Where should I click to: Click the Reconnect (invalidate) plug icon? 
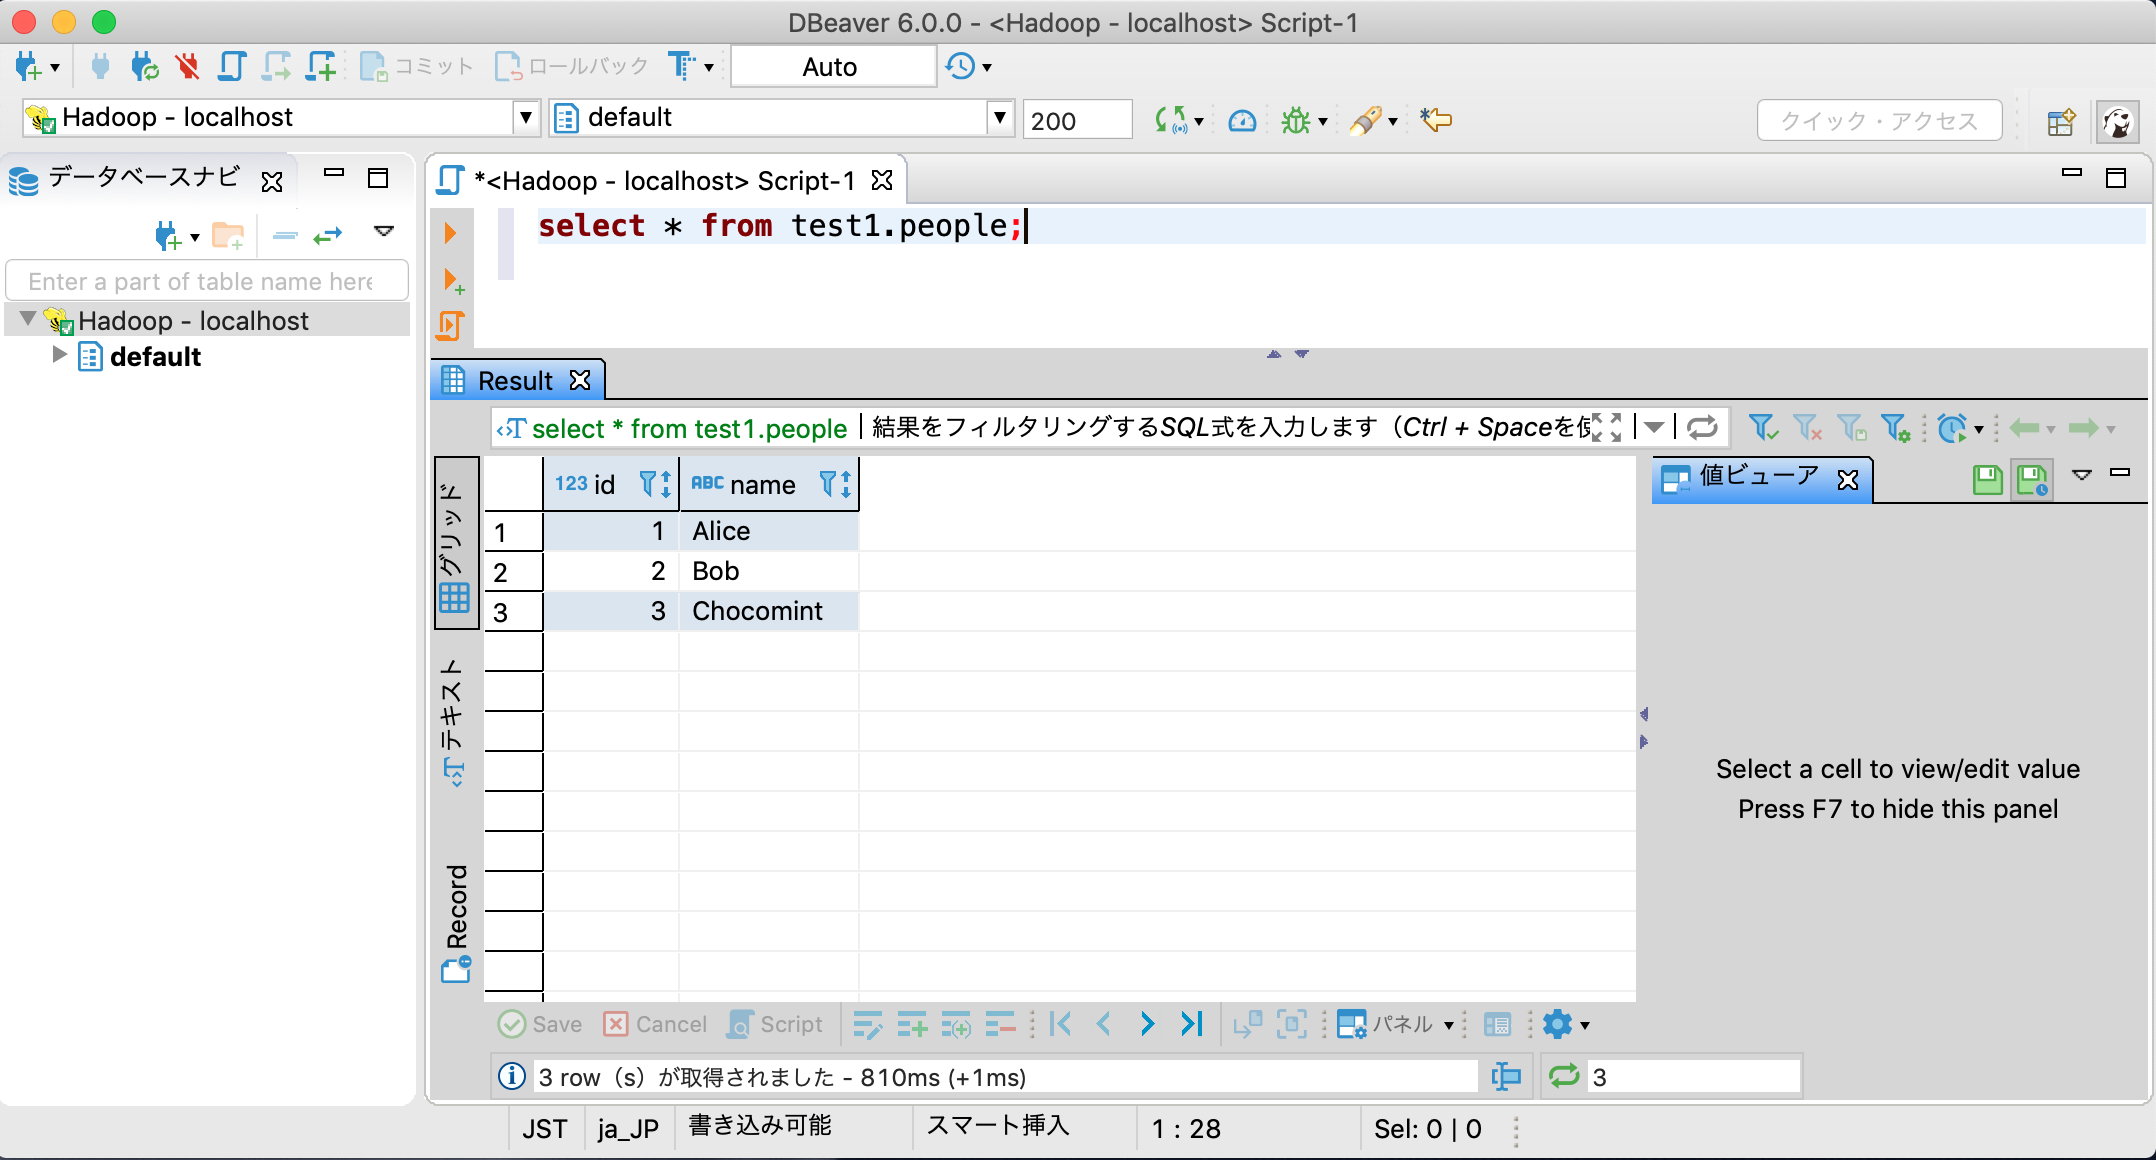click(144, 67)
